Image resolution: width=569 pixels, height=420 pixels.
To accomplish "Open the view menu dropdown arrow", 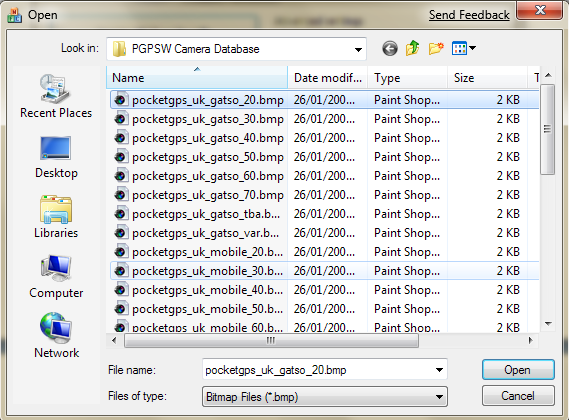I will 472,48.
